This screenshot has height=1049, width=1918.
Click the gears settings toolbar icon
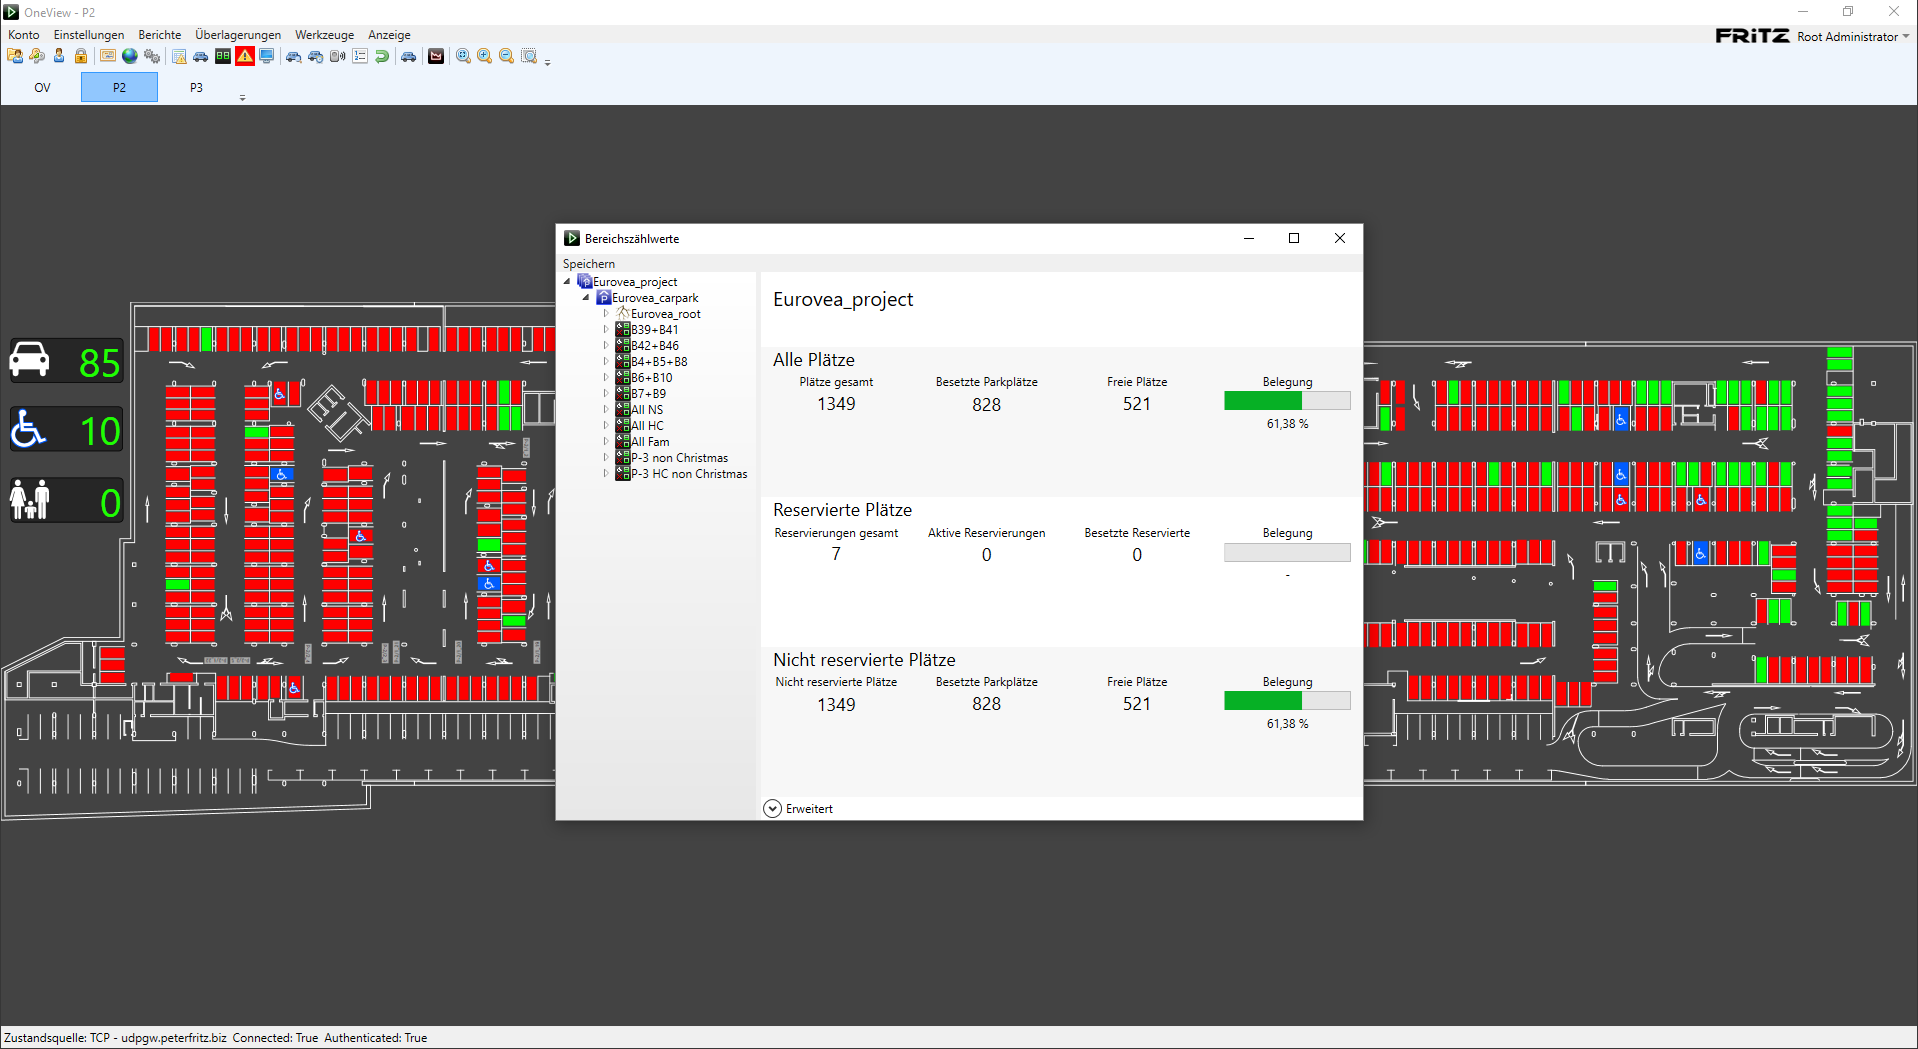tap(152, 56)
